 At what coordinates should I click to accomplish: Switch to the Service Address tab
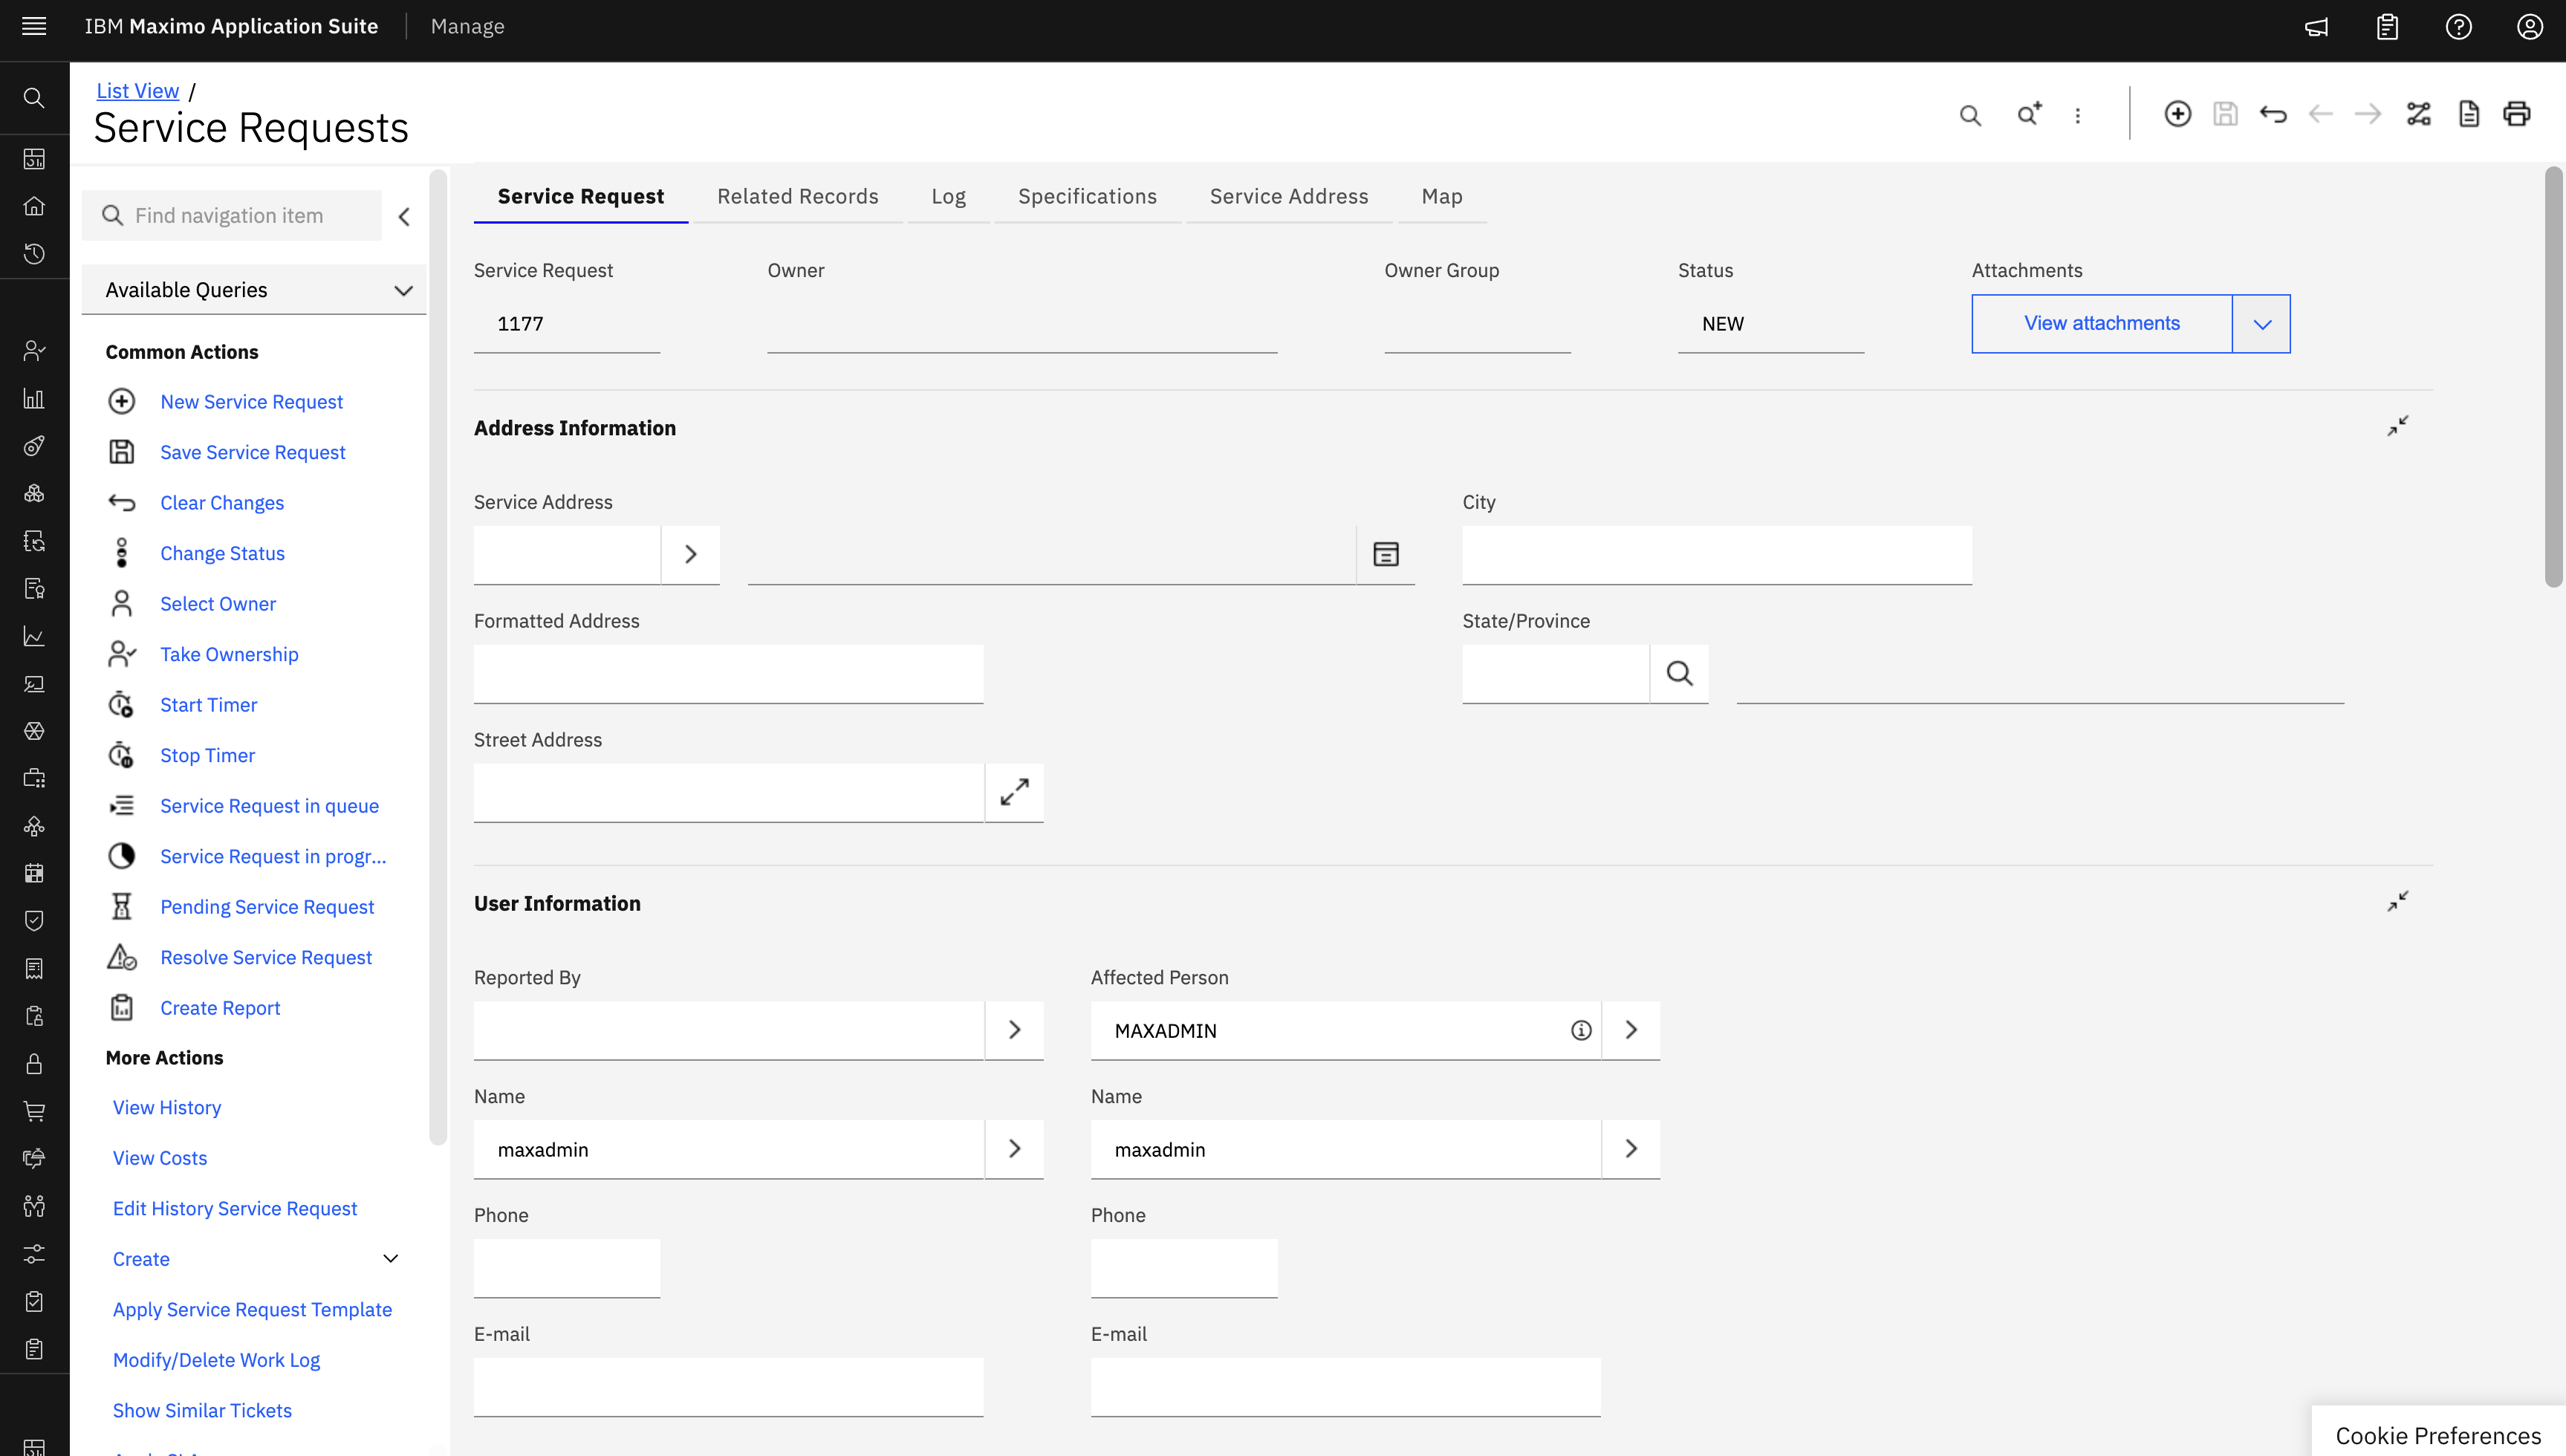click(1289, 196)
